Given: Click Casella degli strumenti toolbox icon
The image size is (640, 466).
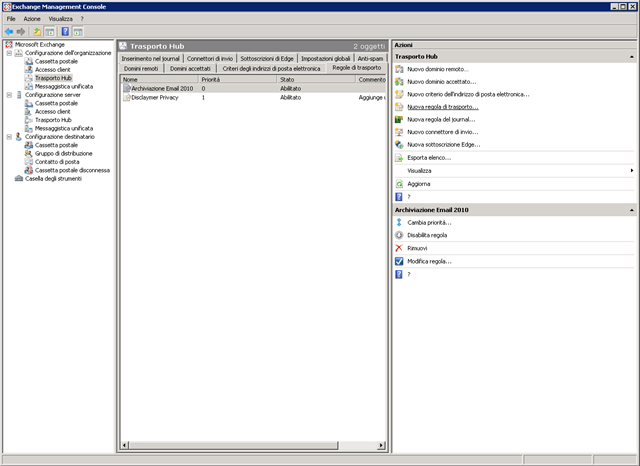Looking at the screenshot, I should click(19, 179).
